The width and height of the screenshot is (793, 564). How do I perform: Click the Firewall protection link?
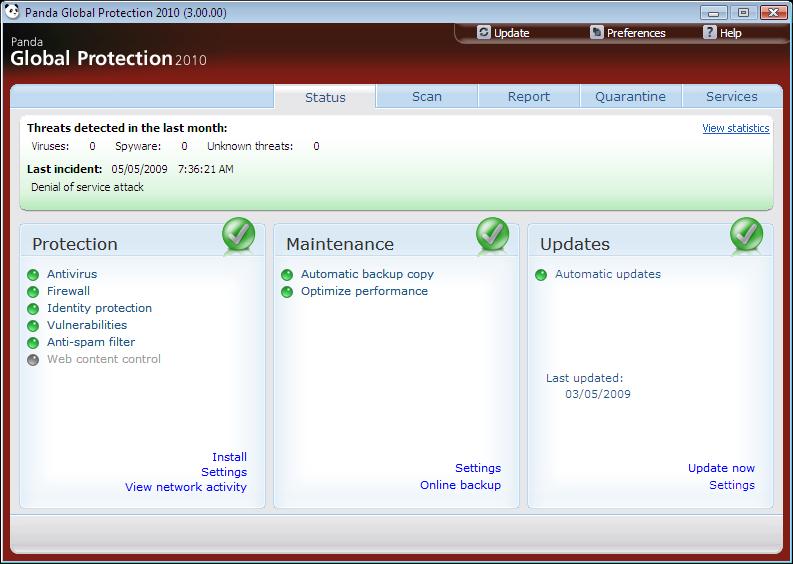pos(68,291)
